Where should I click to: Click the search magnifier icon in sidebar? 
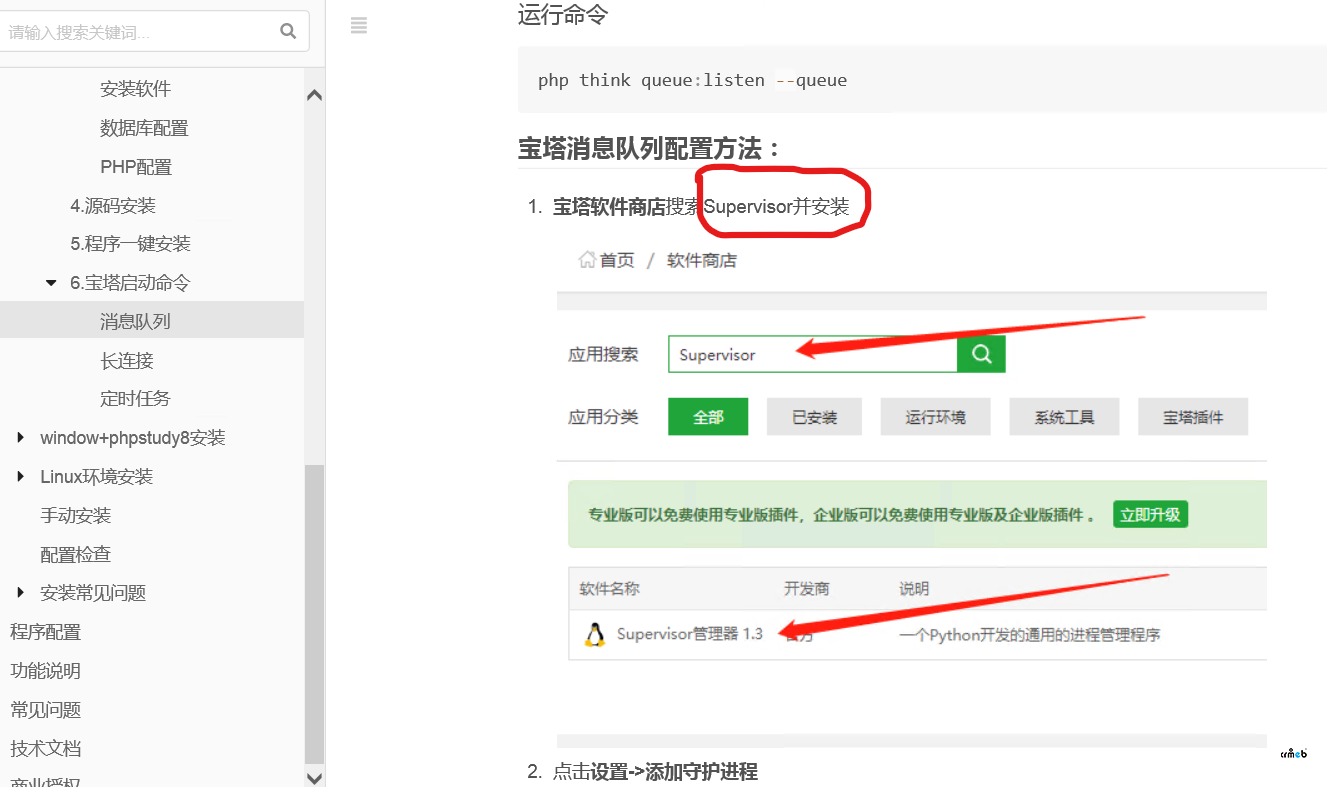[x=288, y=31]
